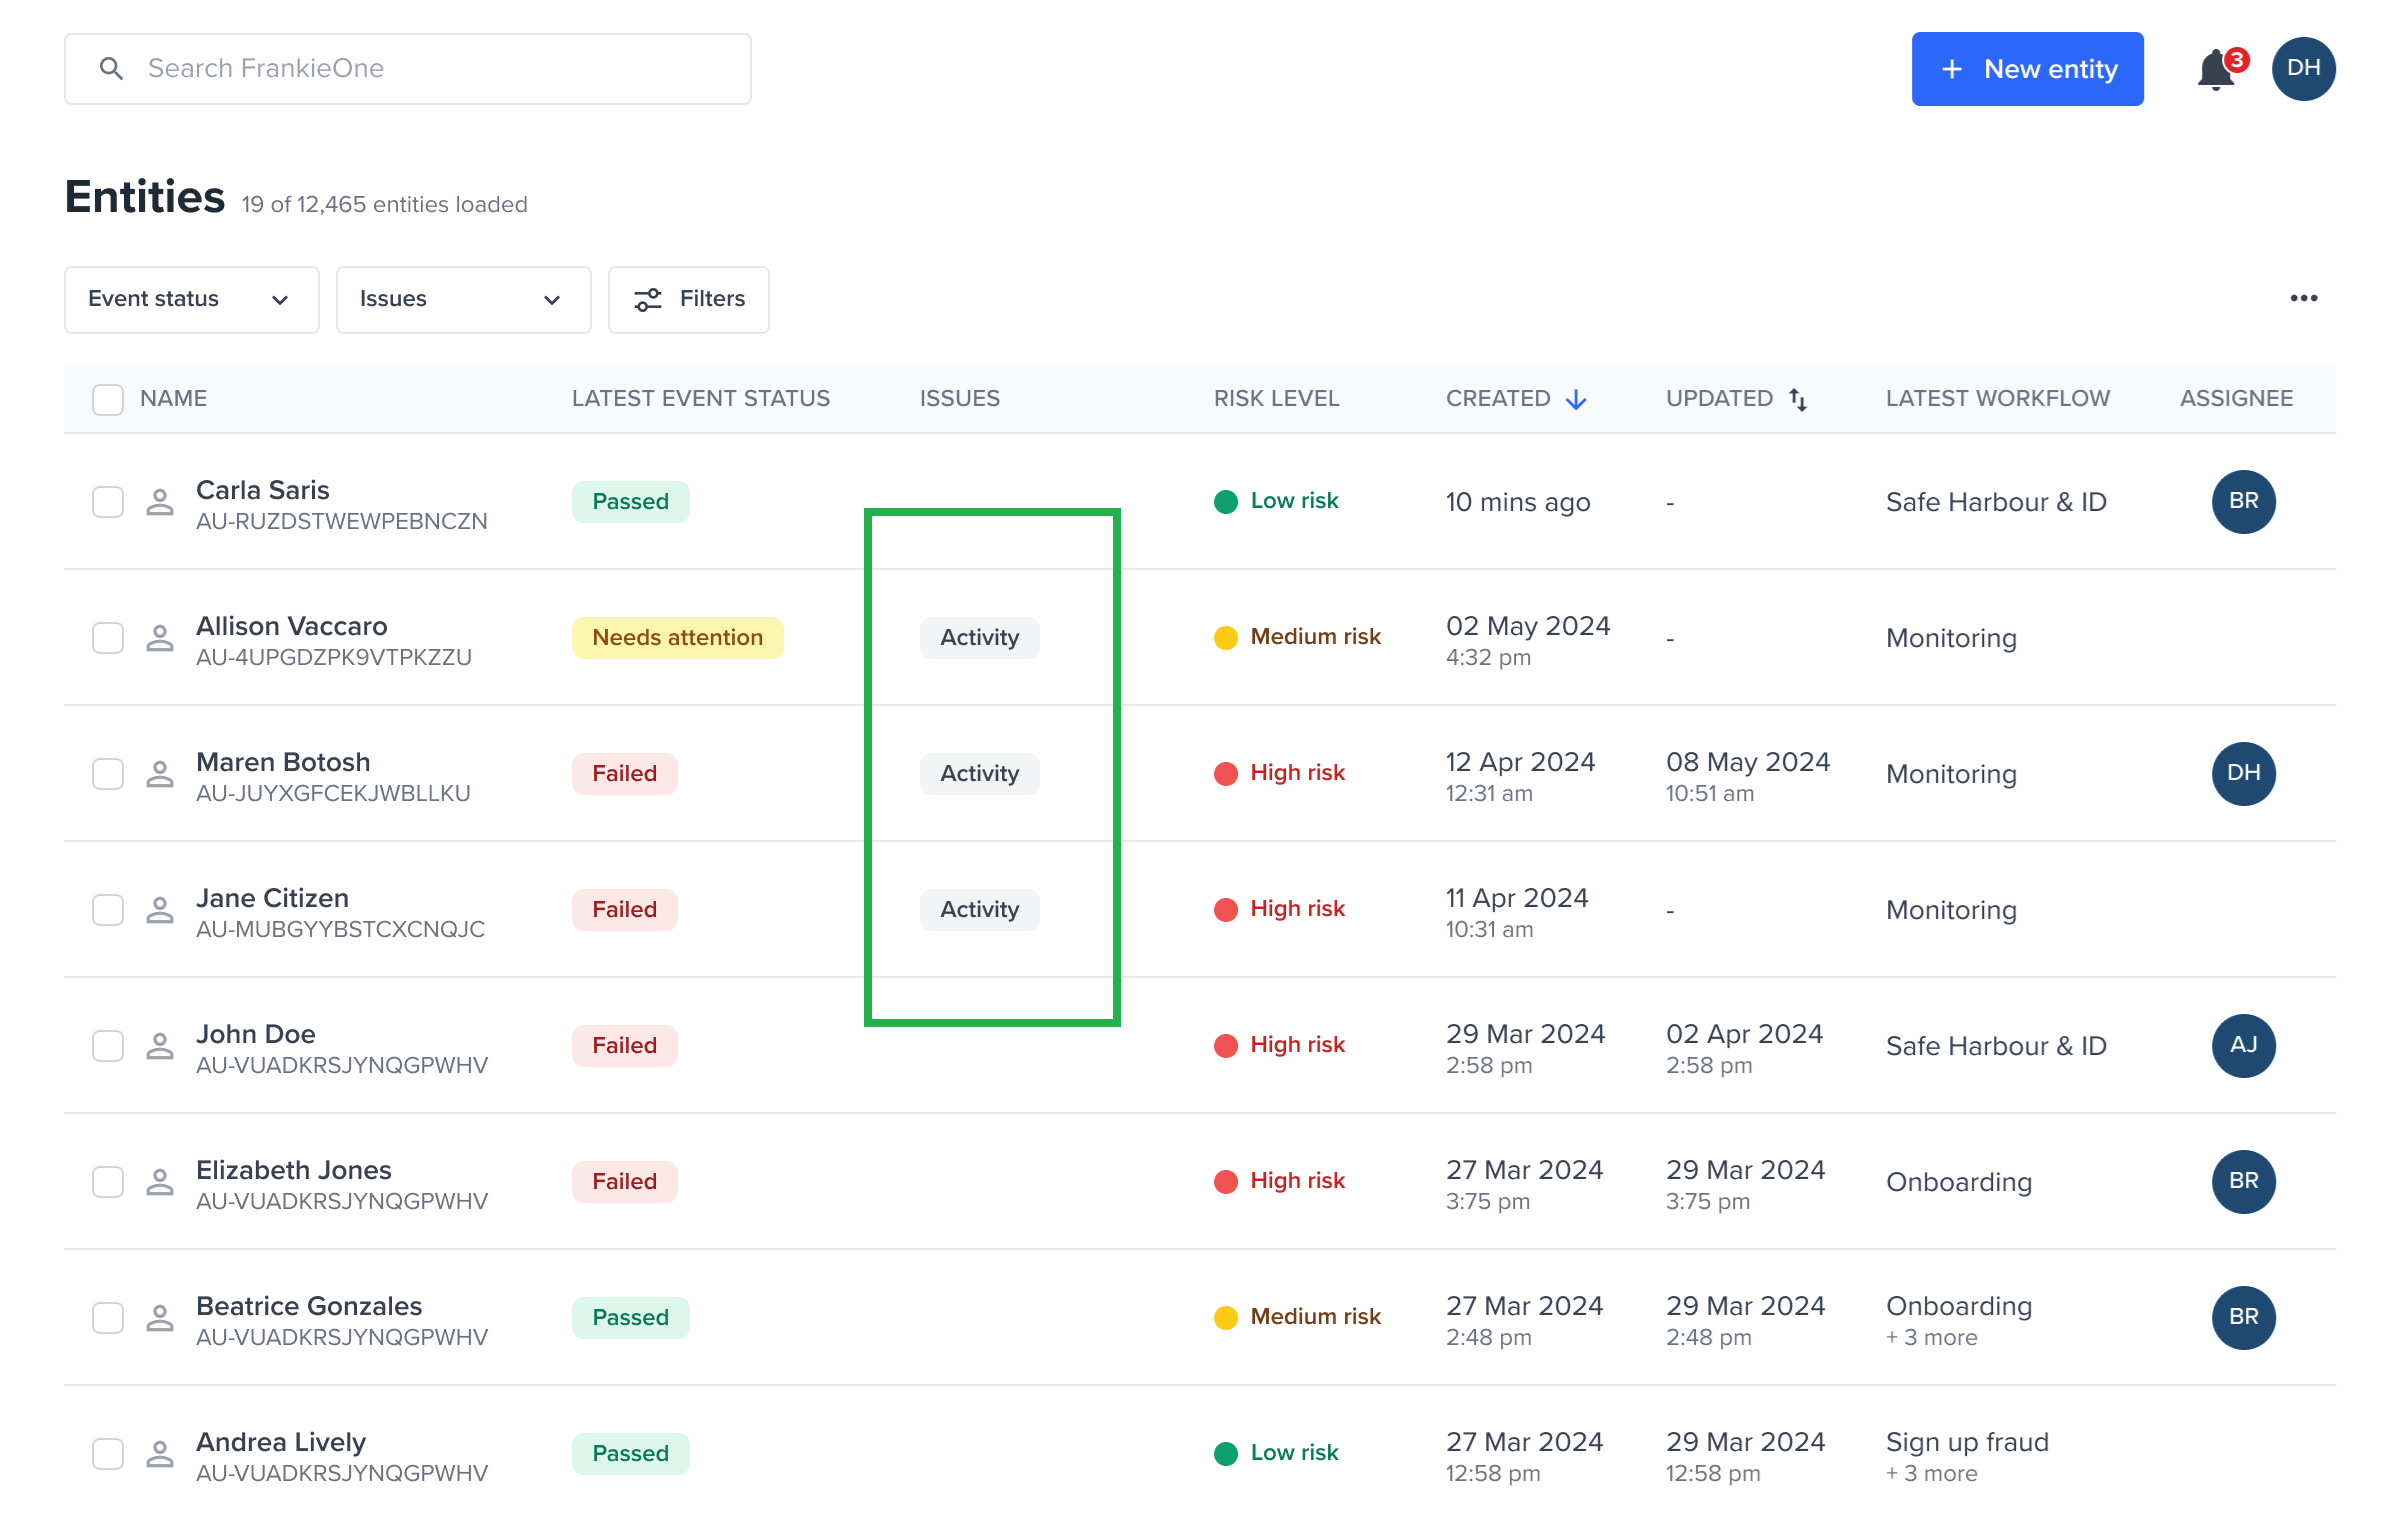This screenshot has width=2400, height=1520.
Task: Click the Created column sort arrow
Action: [x=1576, y=399]
